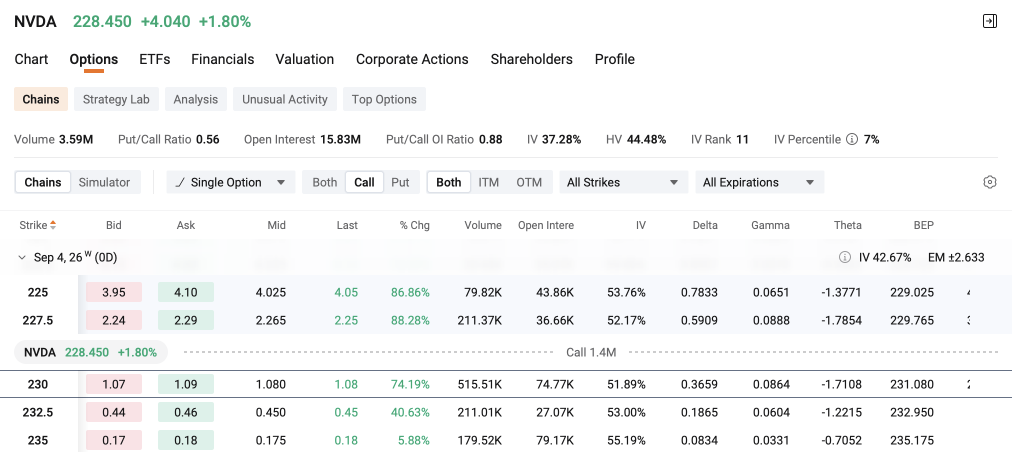Open the chain settings gear icon
The width and height of the screenshot is (1012, 452).
(989, 182)
